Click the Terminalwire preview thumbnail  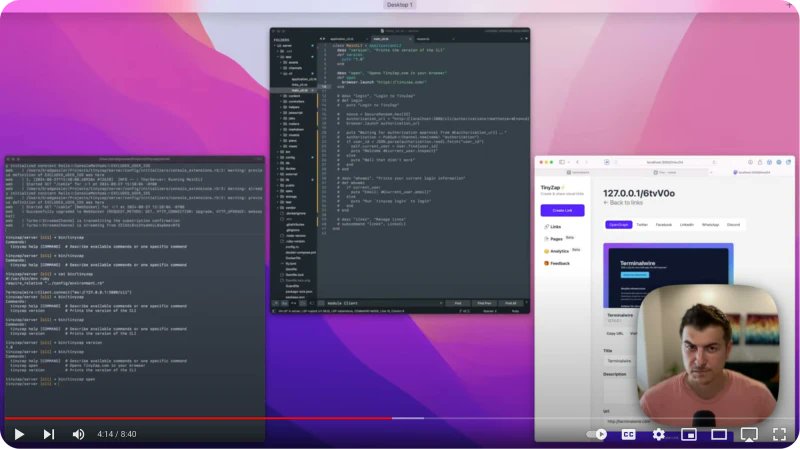(x=668, y=276)
